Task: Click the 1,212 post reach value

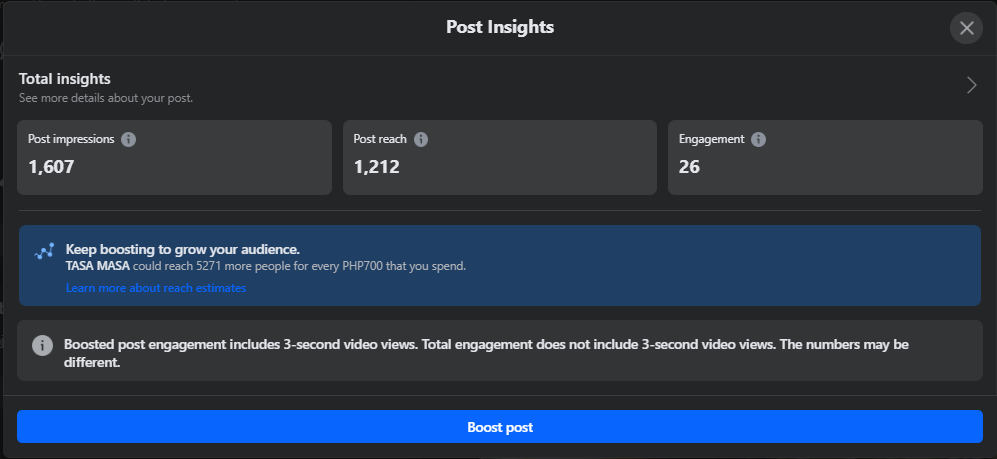Action: click(377, 167)
